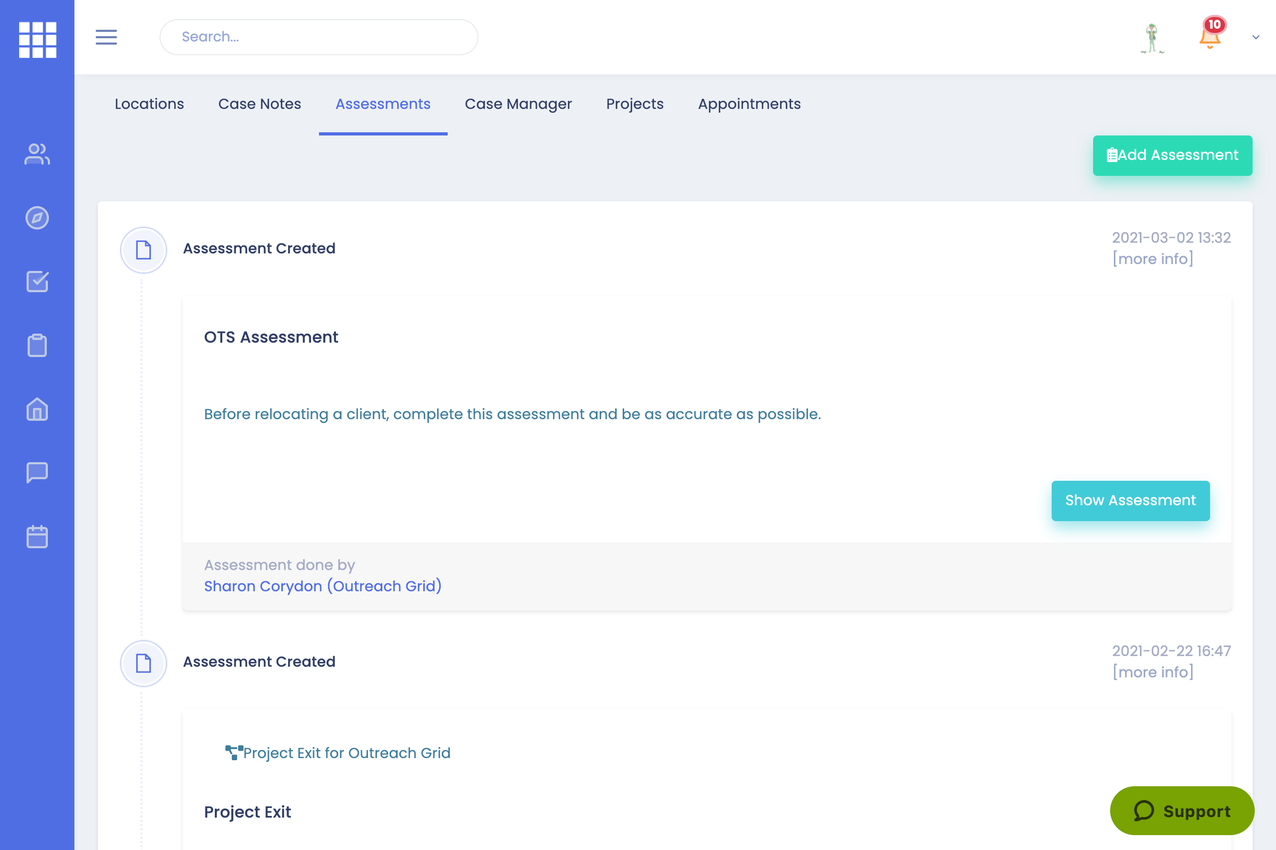Click the OTS Assessment title
Screen dimensions: 1276x850
pos(271,337)
